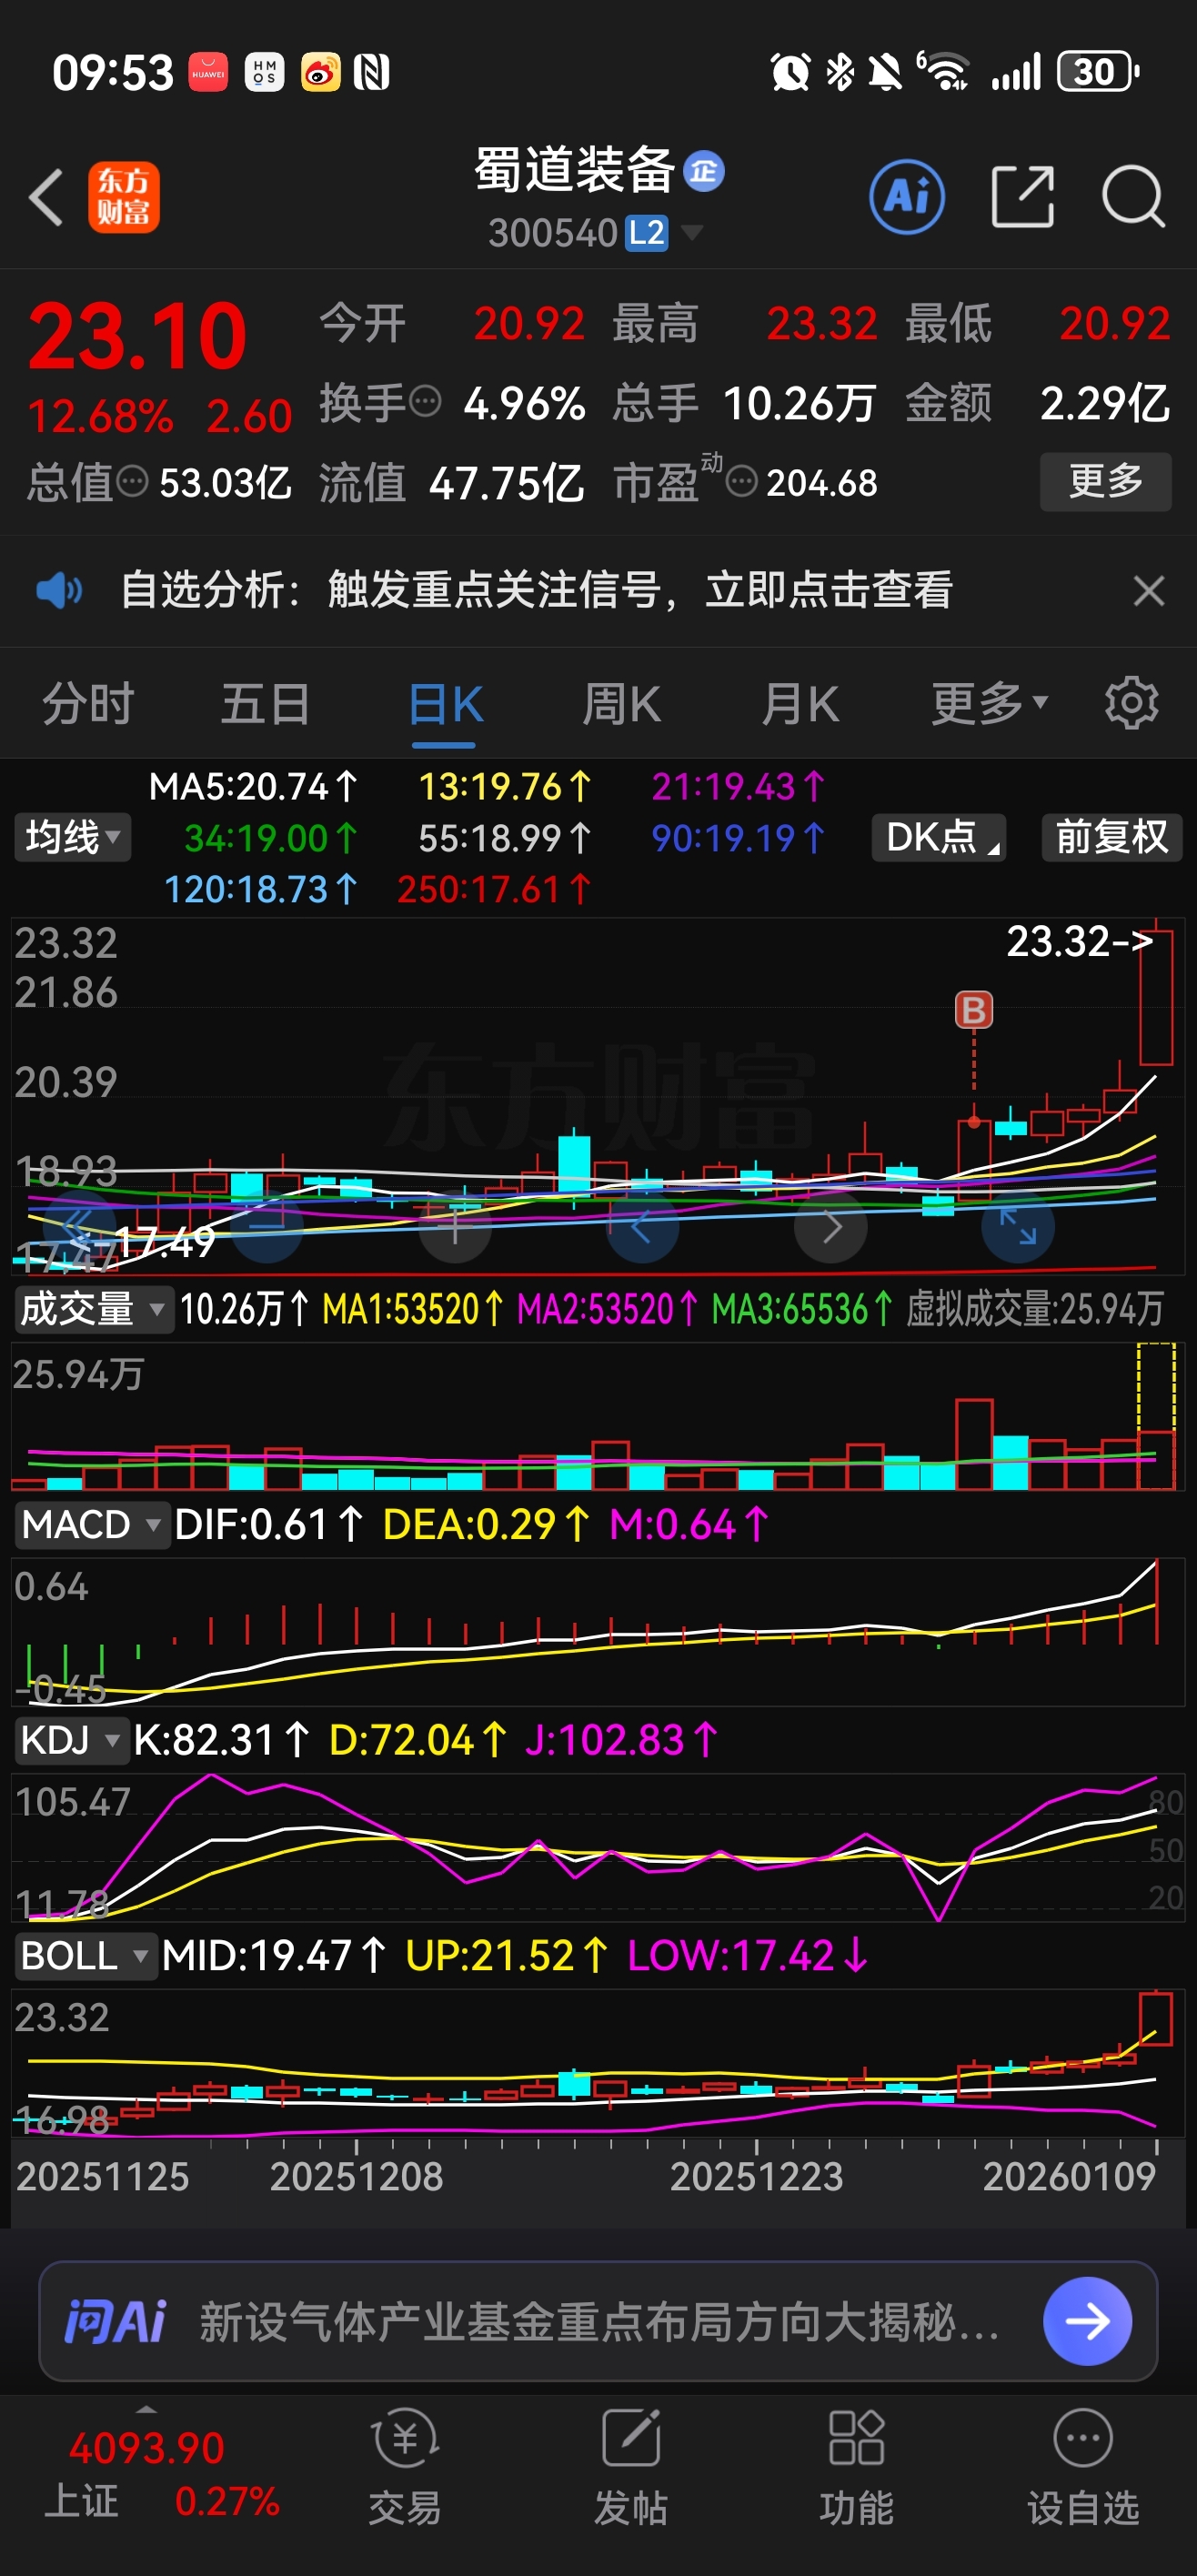Image resolution: width=1197 pixels, height=2576 pixels.
Task: Switch to the 月K tab
Action: click(x=800, y=703)
